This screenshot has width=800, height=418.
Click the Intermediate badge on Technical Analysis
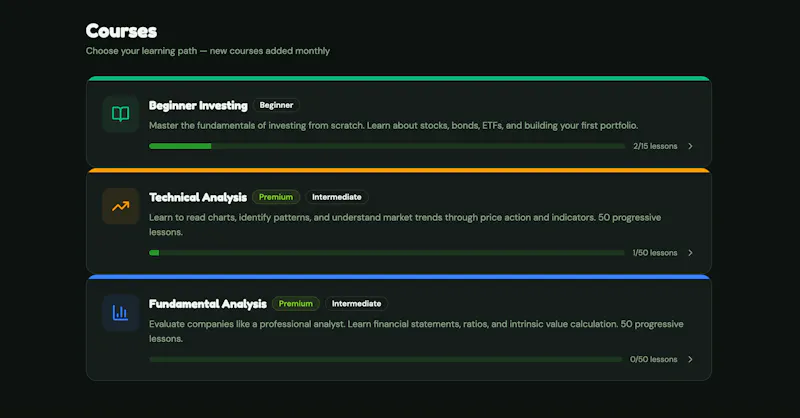pyautogui.click(x=337, y=197)
